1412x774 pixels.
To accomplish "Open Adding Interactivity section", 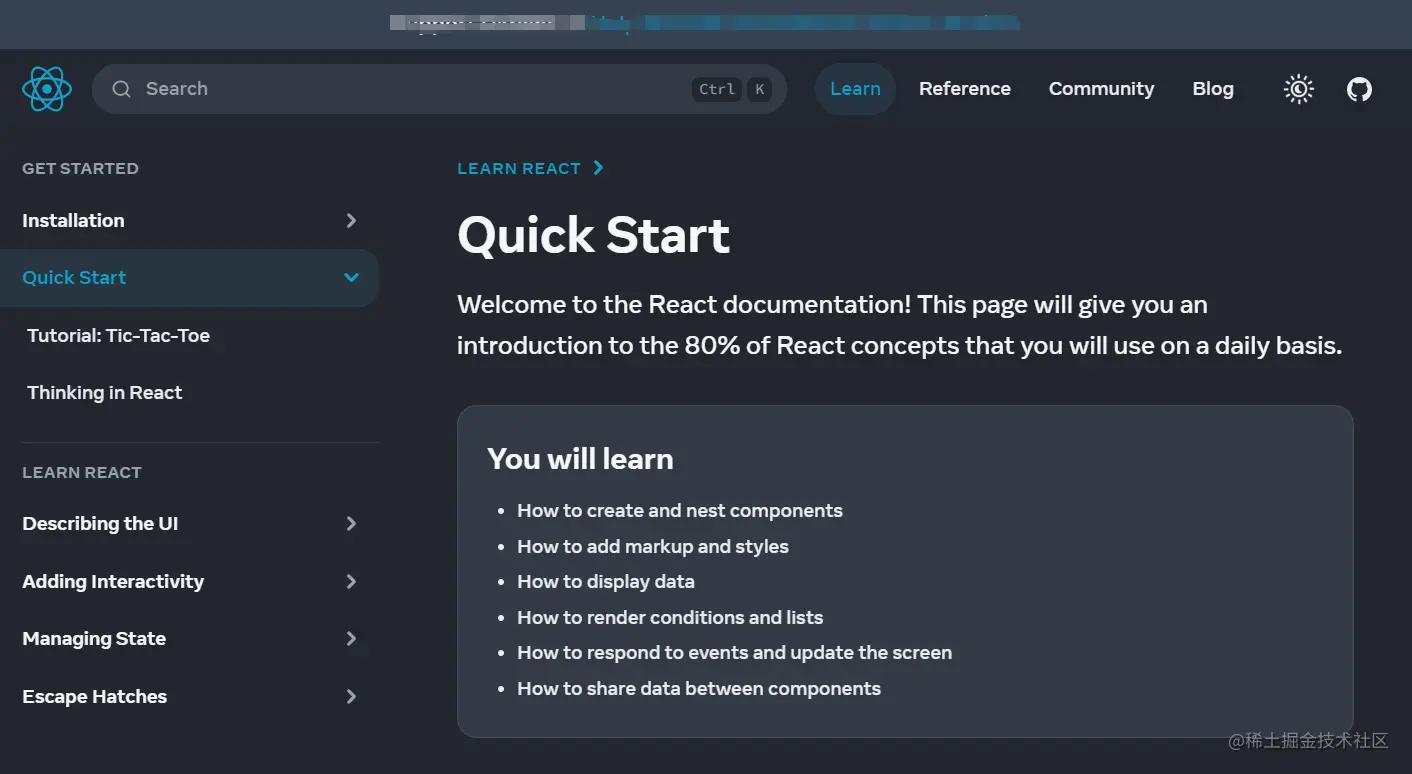I will click(x=189, y=581).
